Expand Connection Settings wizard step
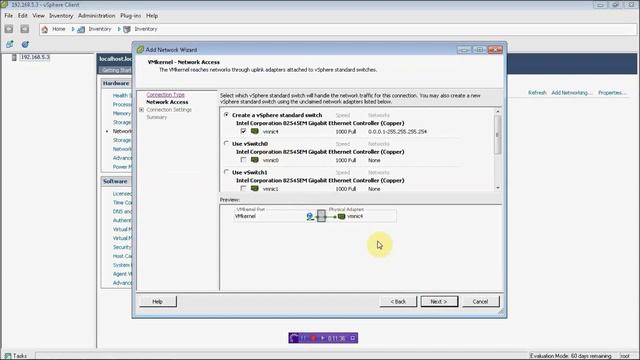This screenshot has width=640, height=360. (x=141, y=110)
